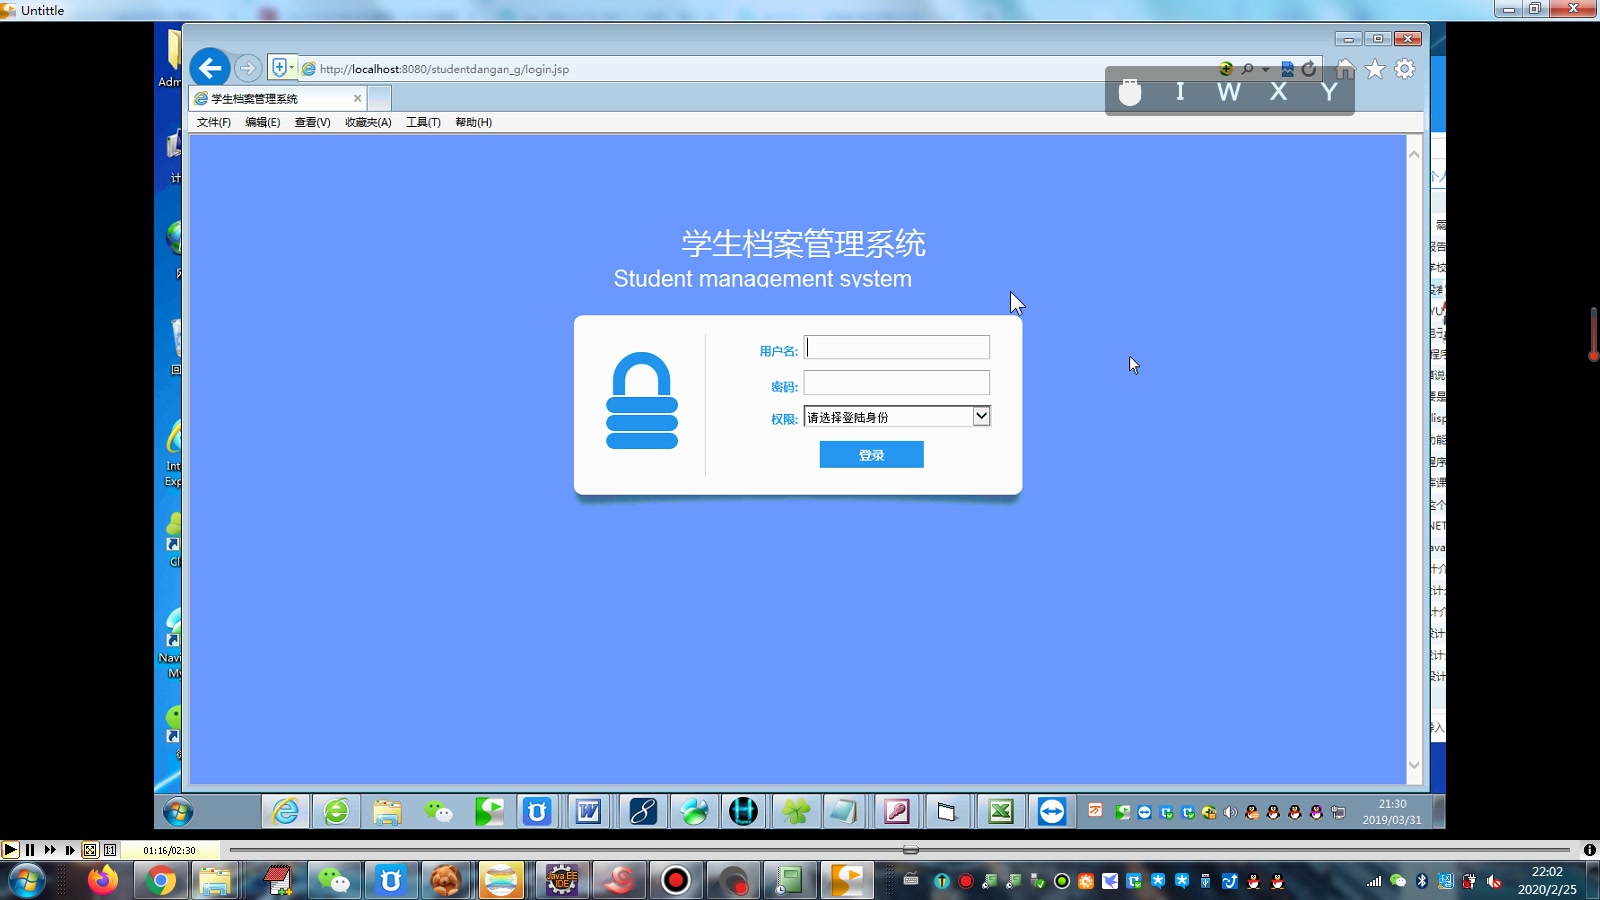
Task: Click the refresh icon in the address bar
Action: [1310, 68]
